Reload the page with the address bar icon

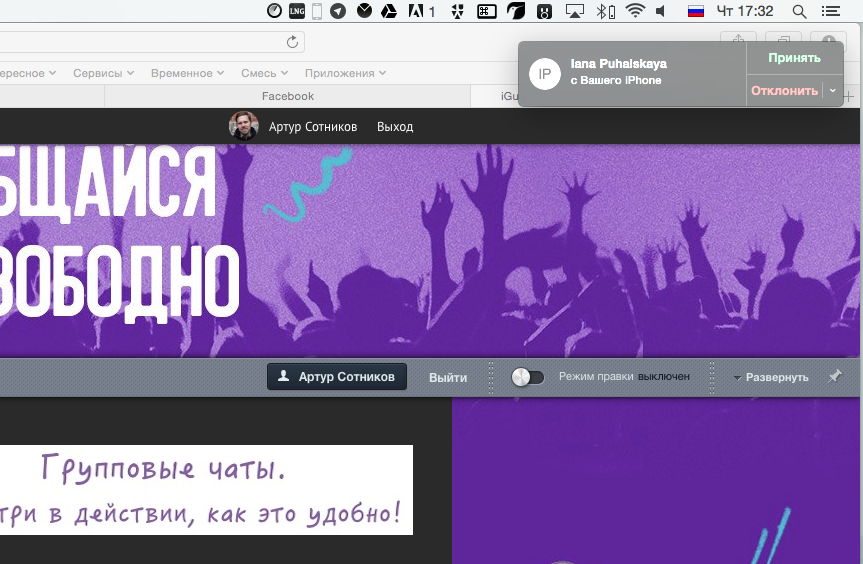click(292, 42)
